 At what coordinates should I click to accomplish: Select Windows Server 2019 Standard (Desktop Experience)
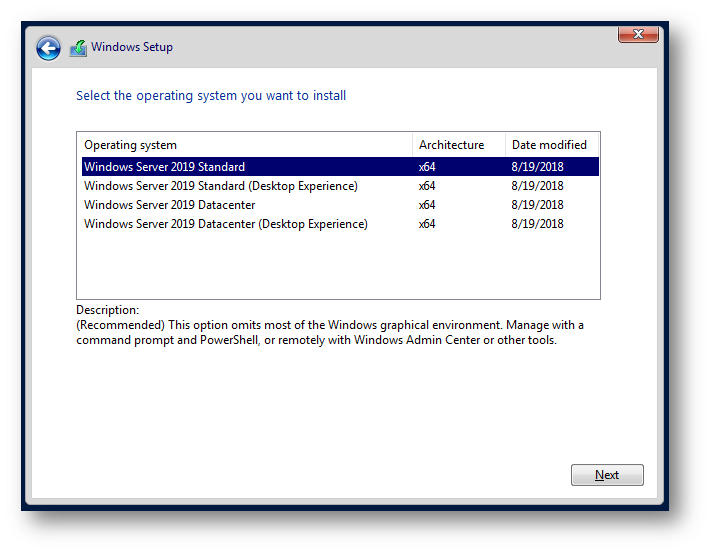[x=220, y=186]
